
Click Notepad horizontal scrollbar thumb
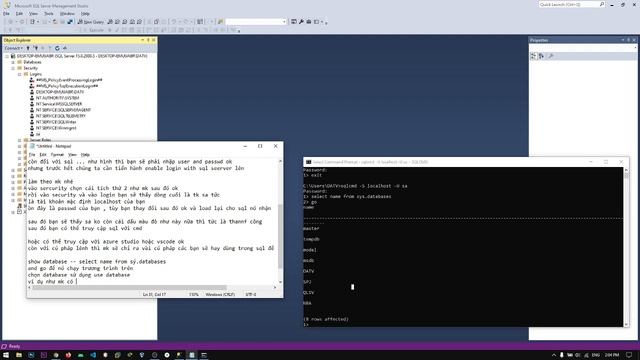click(129, 288)
